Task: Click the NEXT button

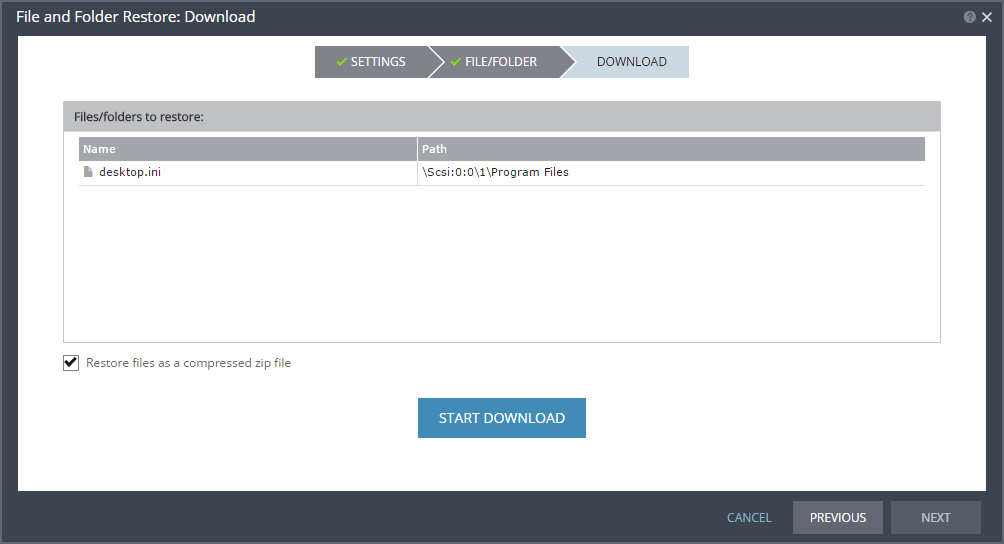Action: (935, 517)
